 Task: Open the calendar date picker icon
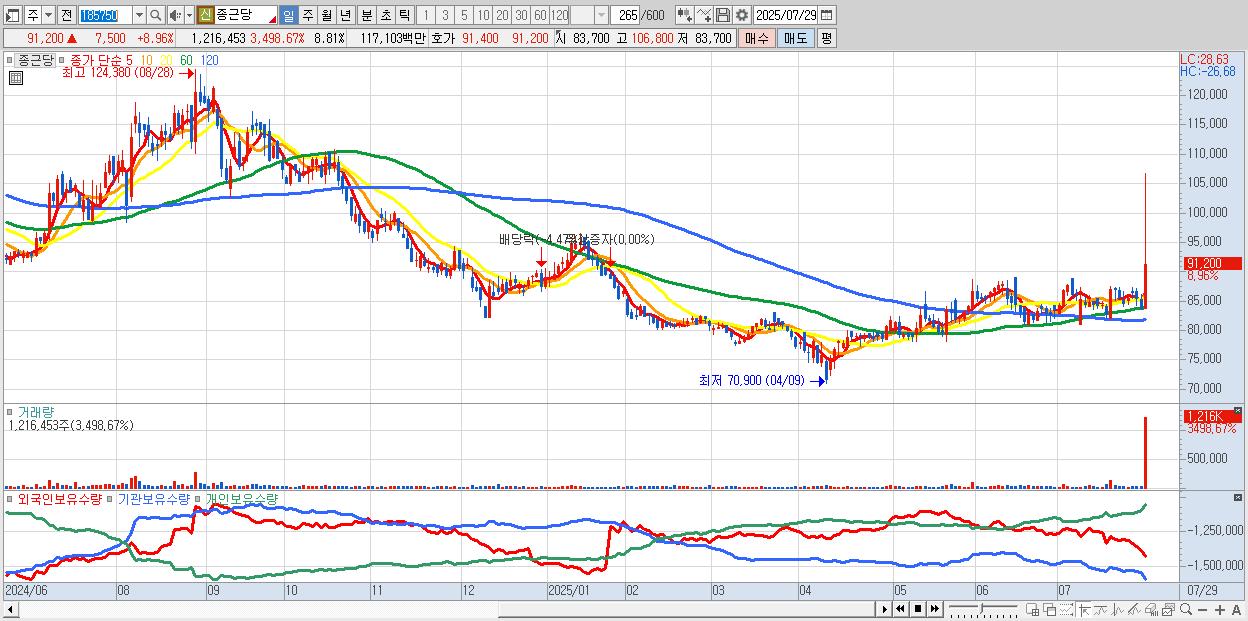point(826,16)
